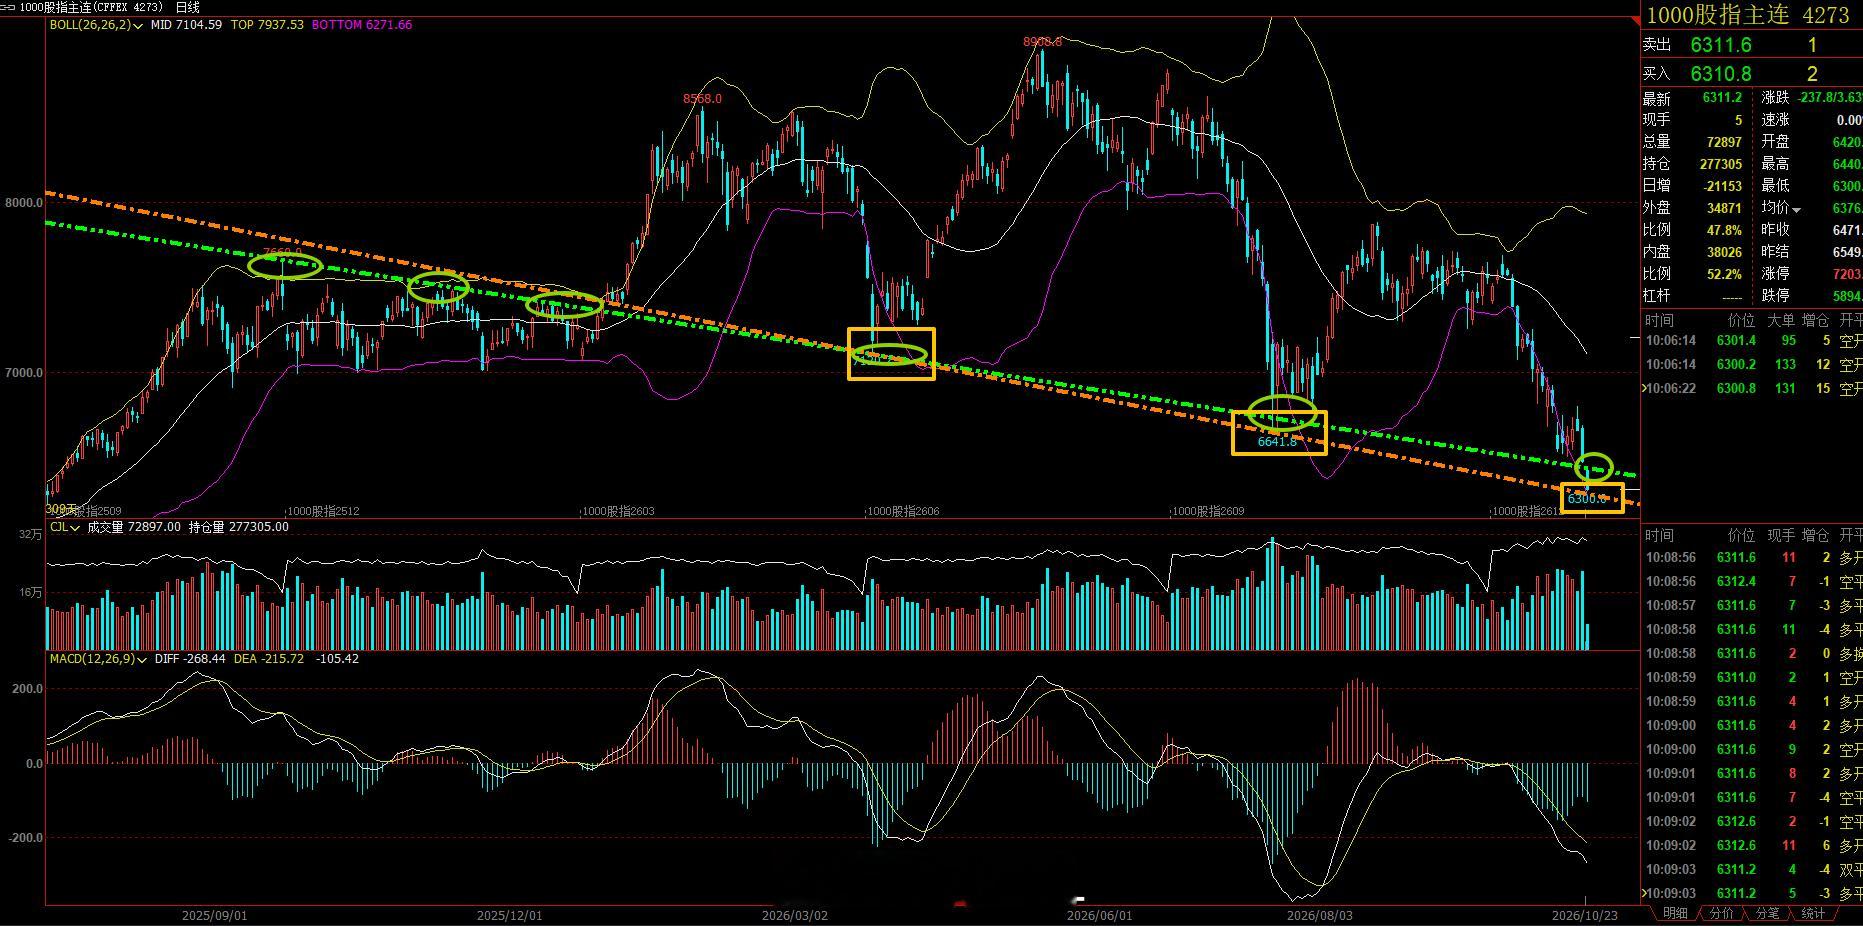Click the 8000.0 price axis label
The height and width of the screenshot is (926, 1863).
click(x=23, y=203)
